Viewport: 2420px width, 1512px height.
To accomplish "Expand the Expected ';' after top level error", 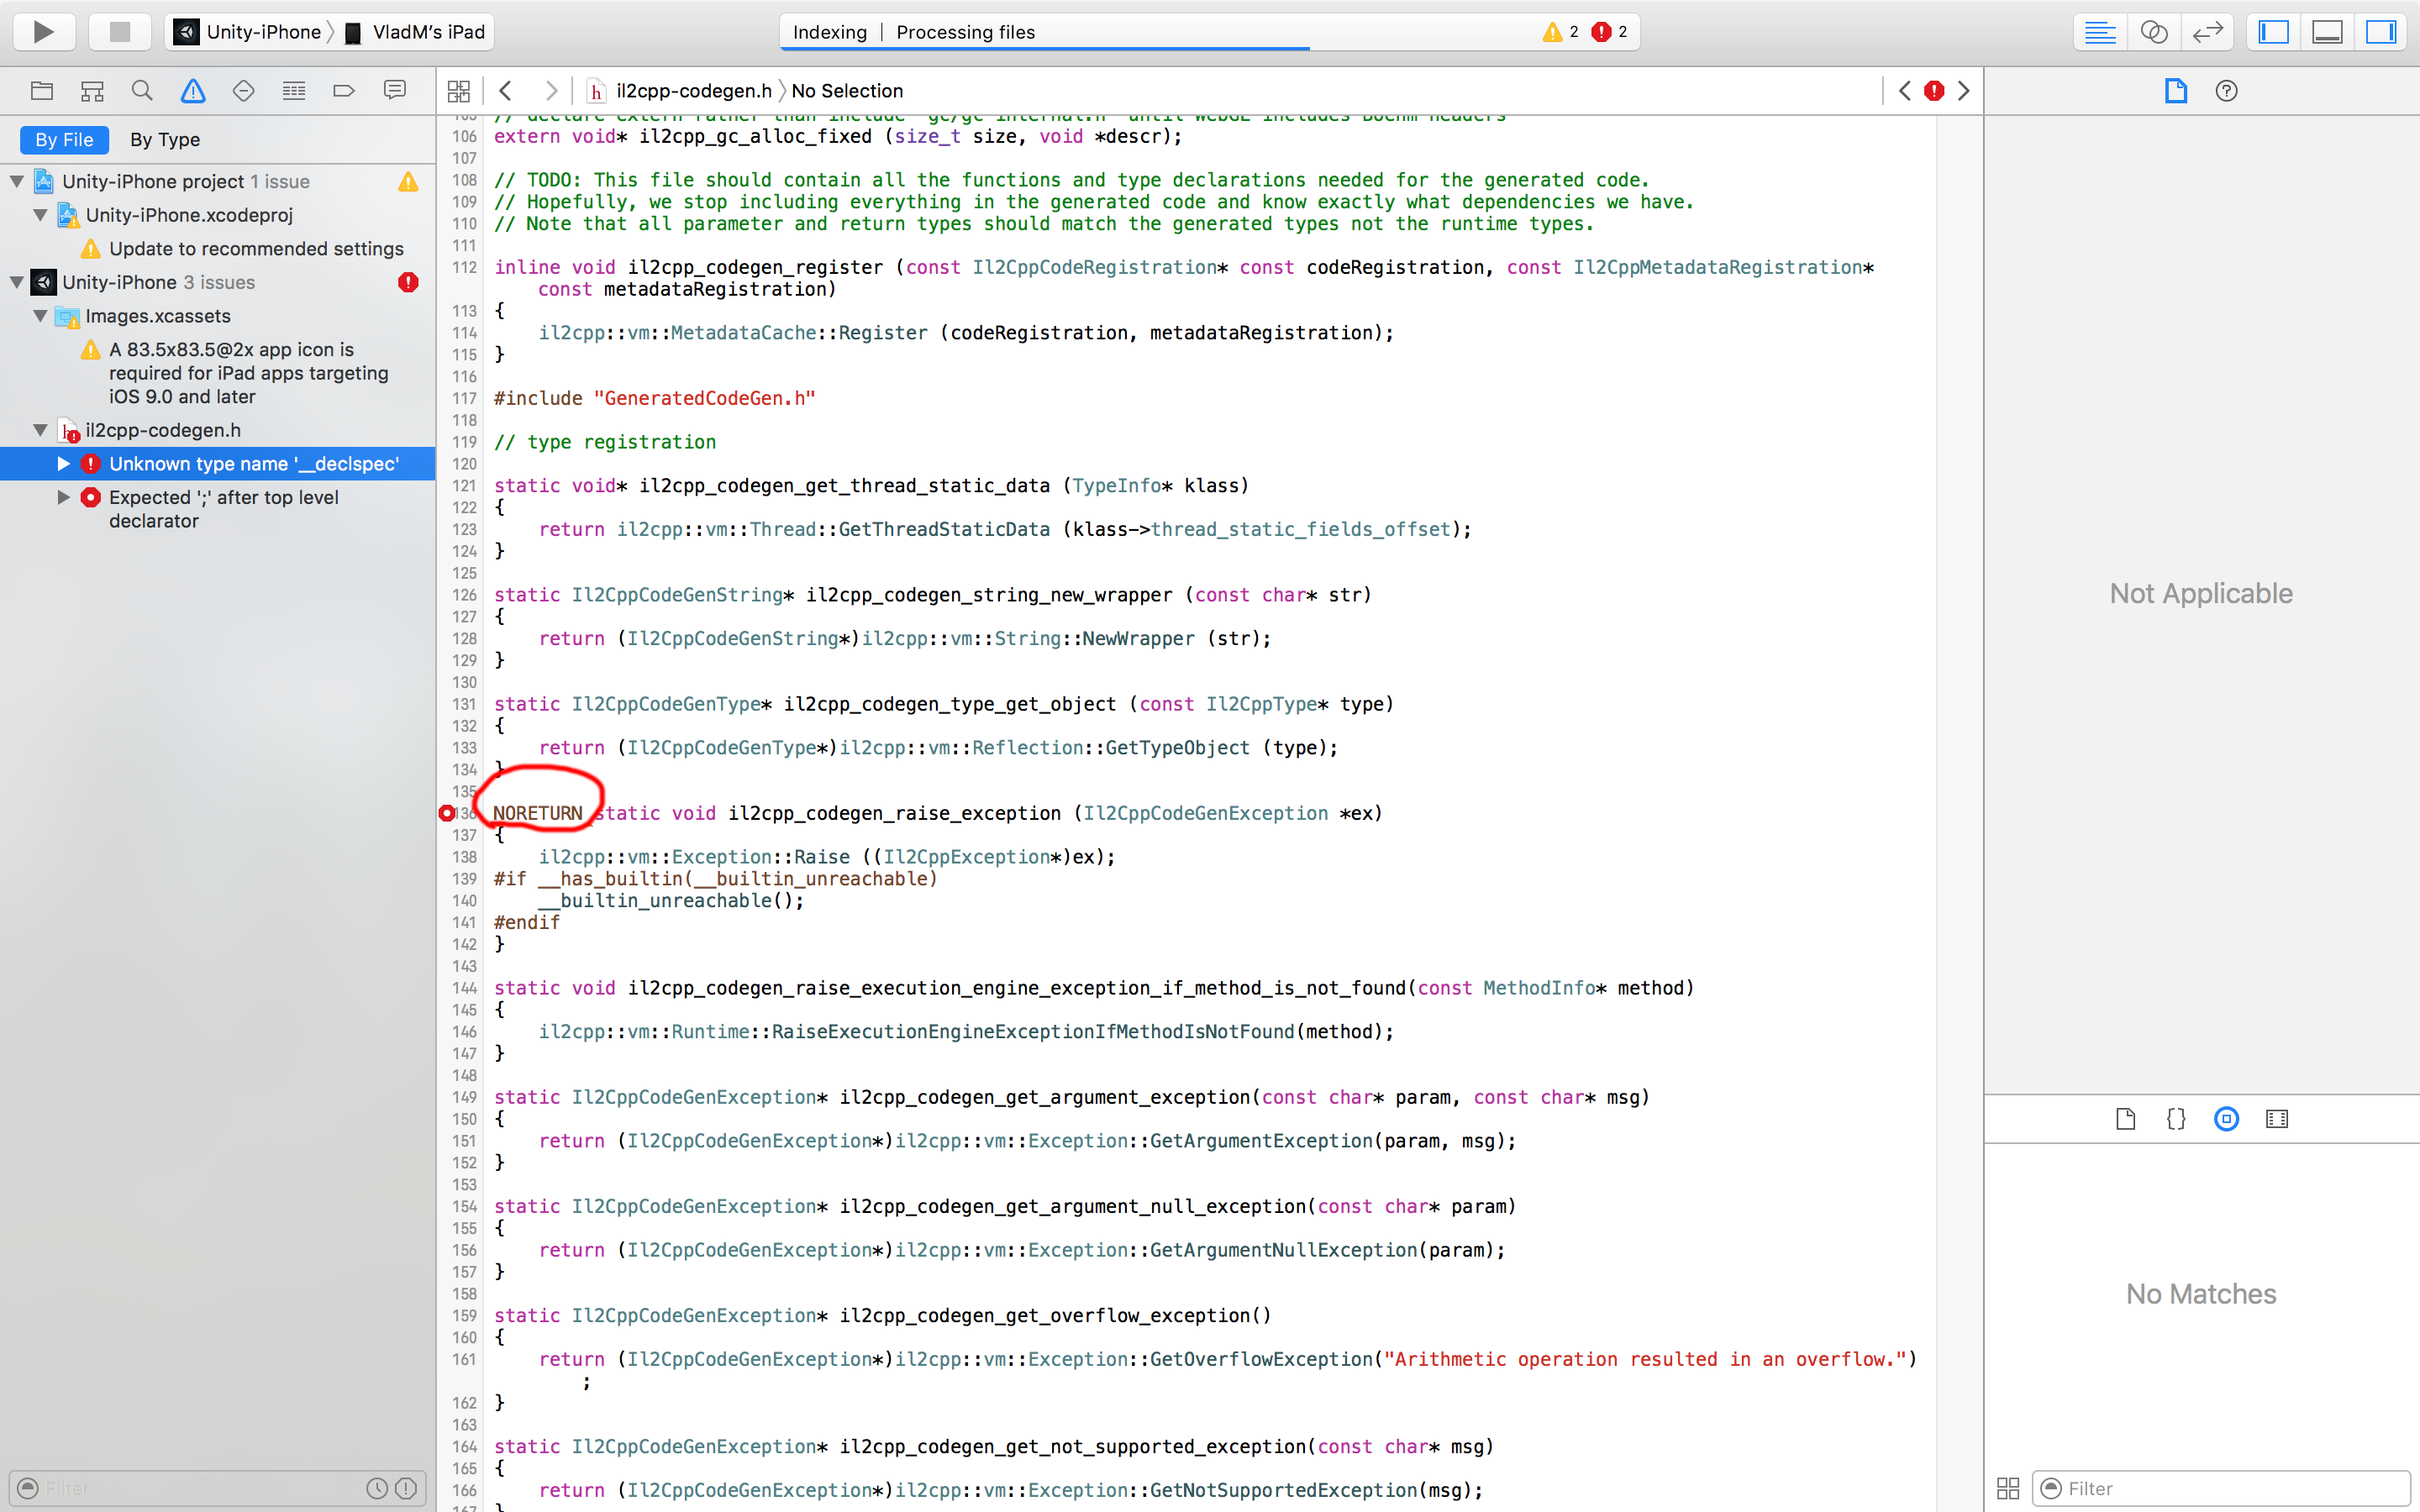I will tap(63, 497).
